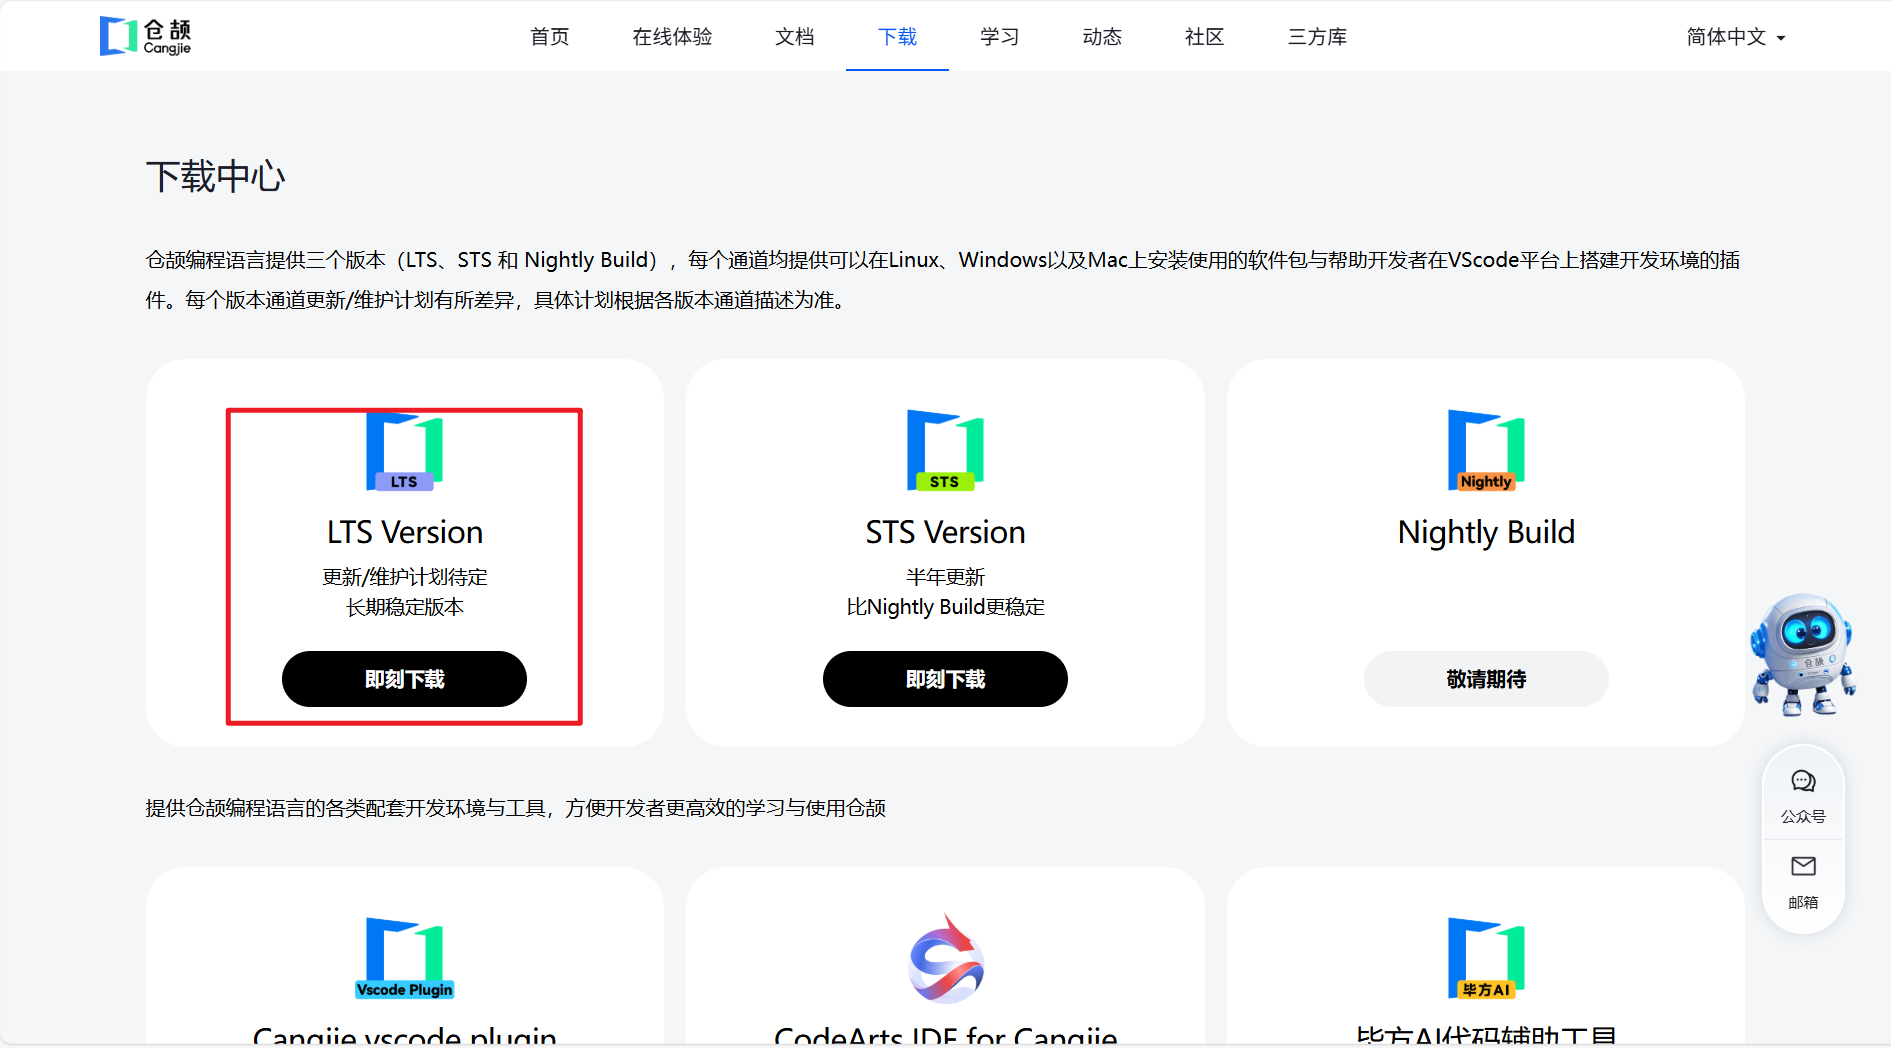The image size is (1891, 1048).
Task: Open the 文档 navigation tab
Action: [x=795, y=37]
